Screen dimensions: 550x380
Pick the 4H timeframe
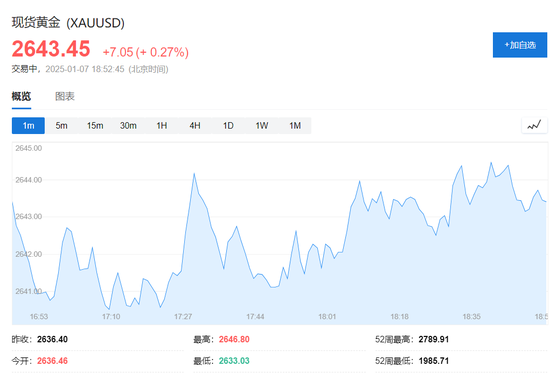pos(195,126)
